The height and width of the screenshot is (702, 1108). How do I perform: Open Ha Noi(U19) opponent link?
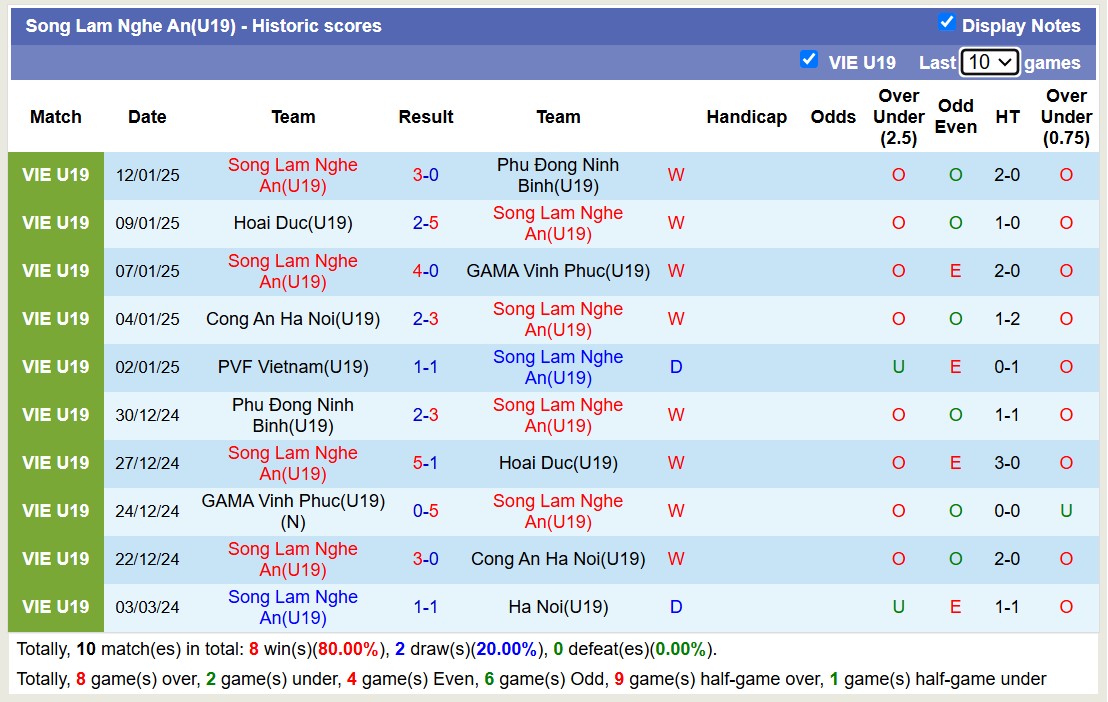click(x=558, y=607)
